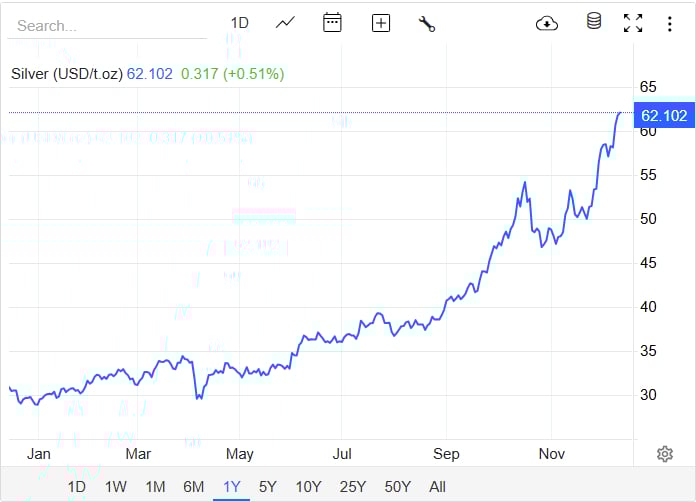The height and width of the screenshot is (502, 696).
Task: Show the 25Y time range
Action: tap(352, 487)
